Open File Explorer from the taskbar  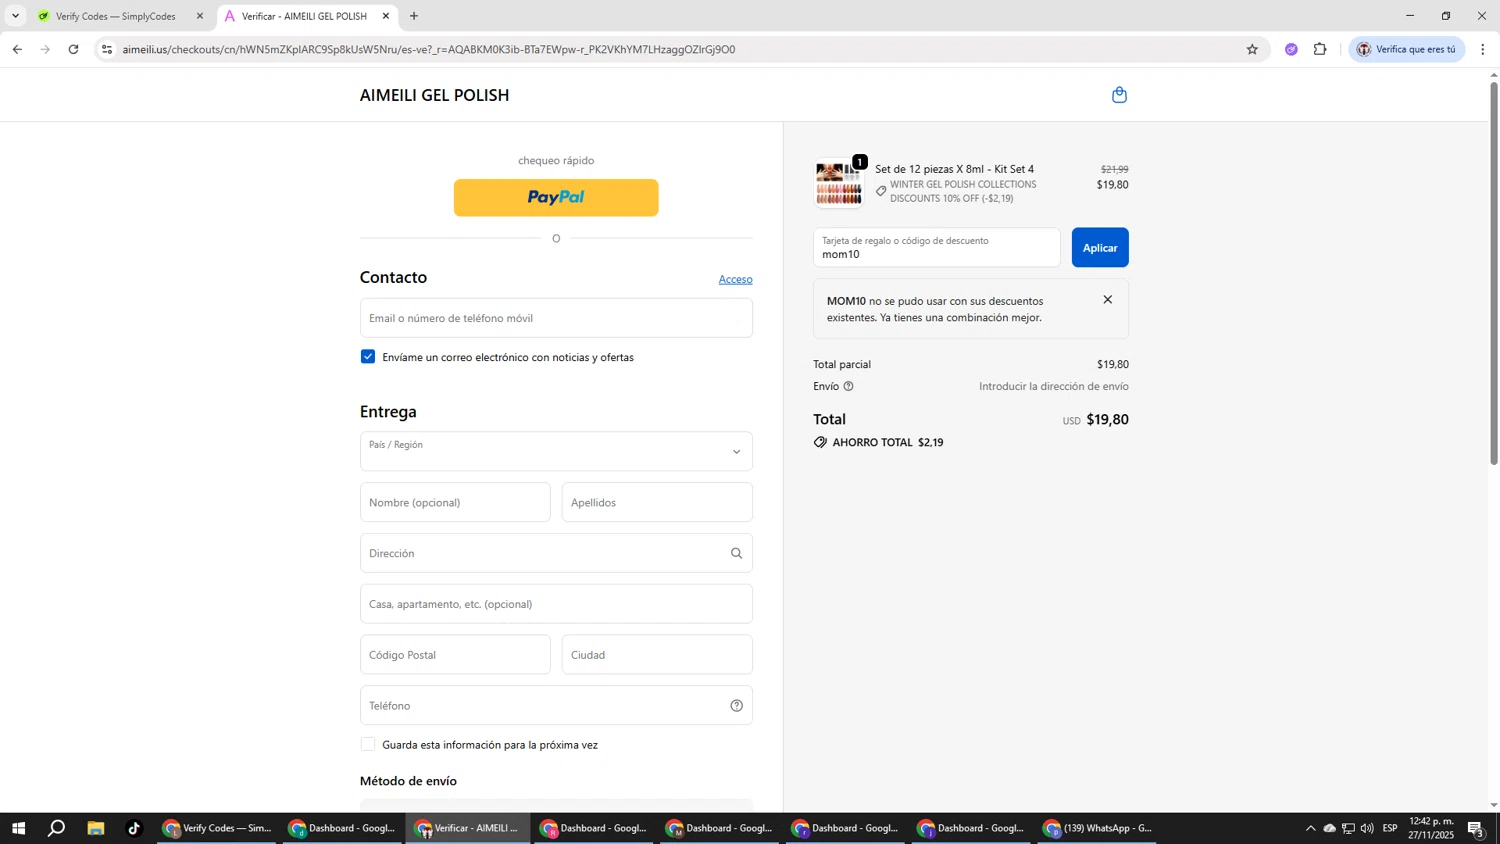[x=96, y=828]
